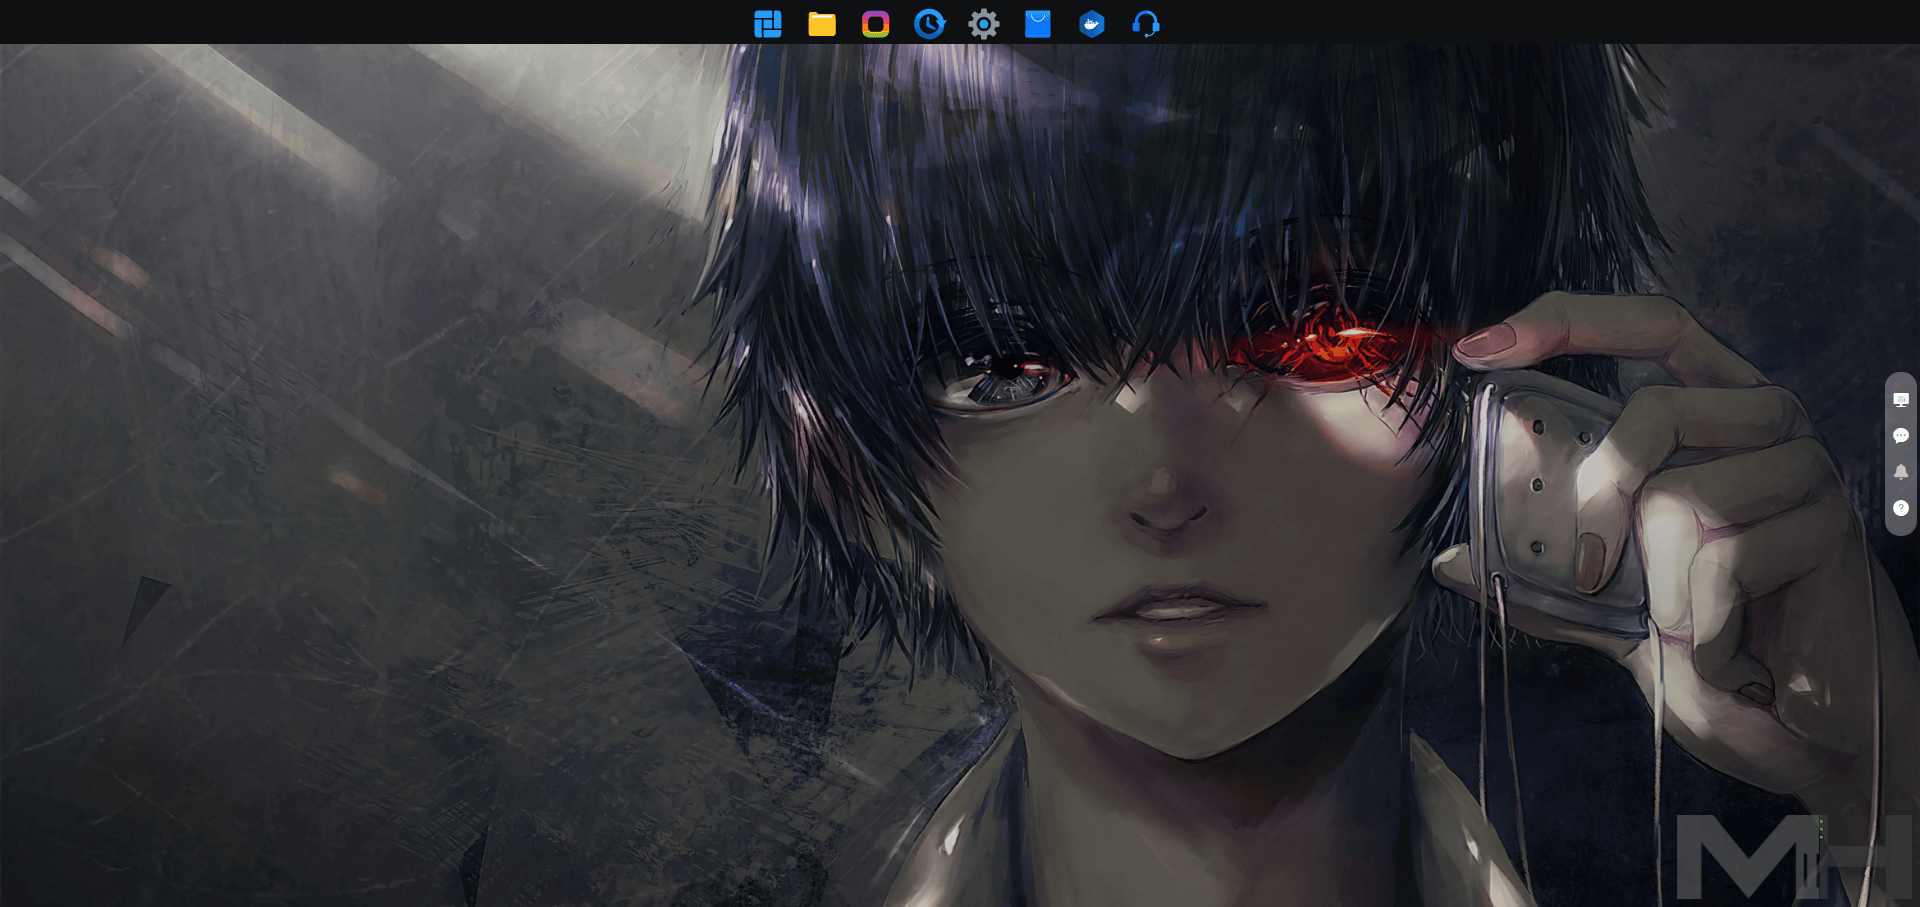Open the resource monitor chart icon
Image resolution: width=1920 pixels, height=907 pixels.
1901,400
